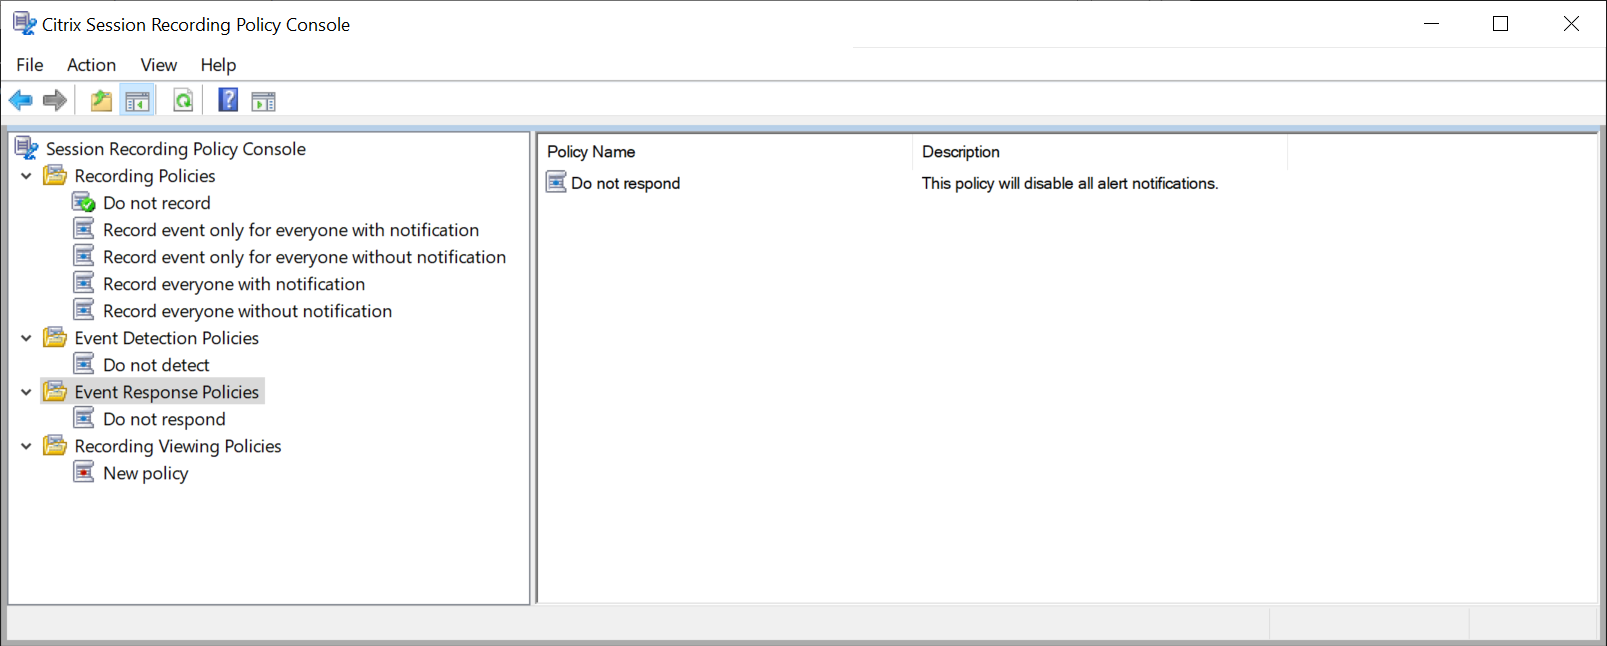Open the File menu

30,65
